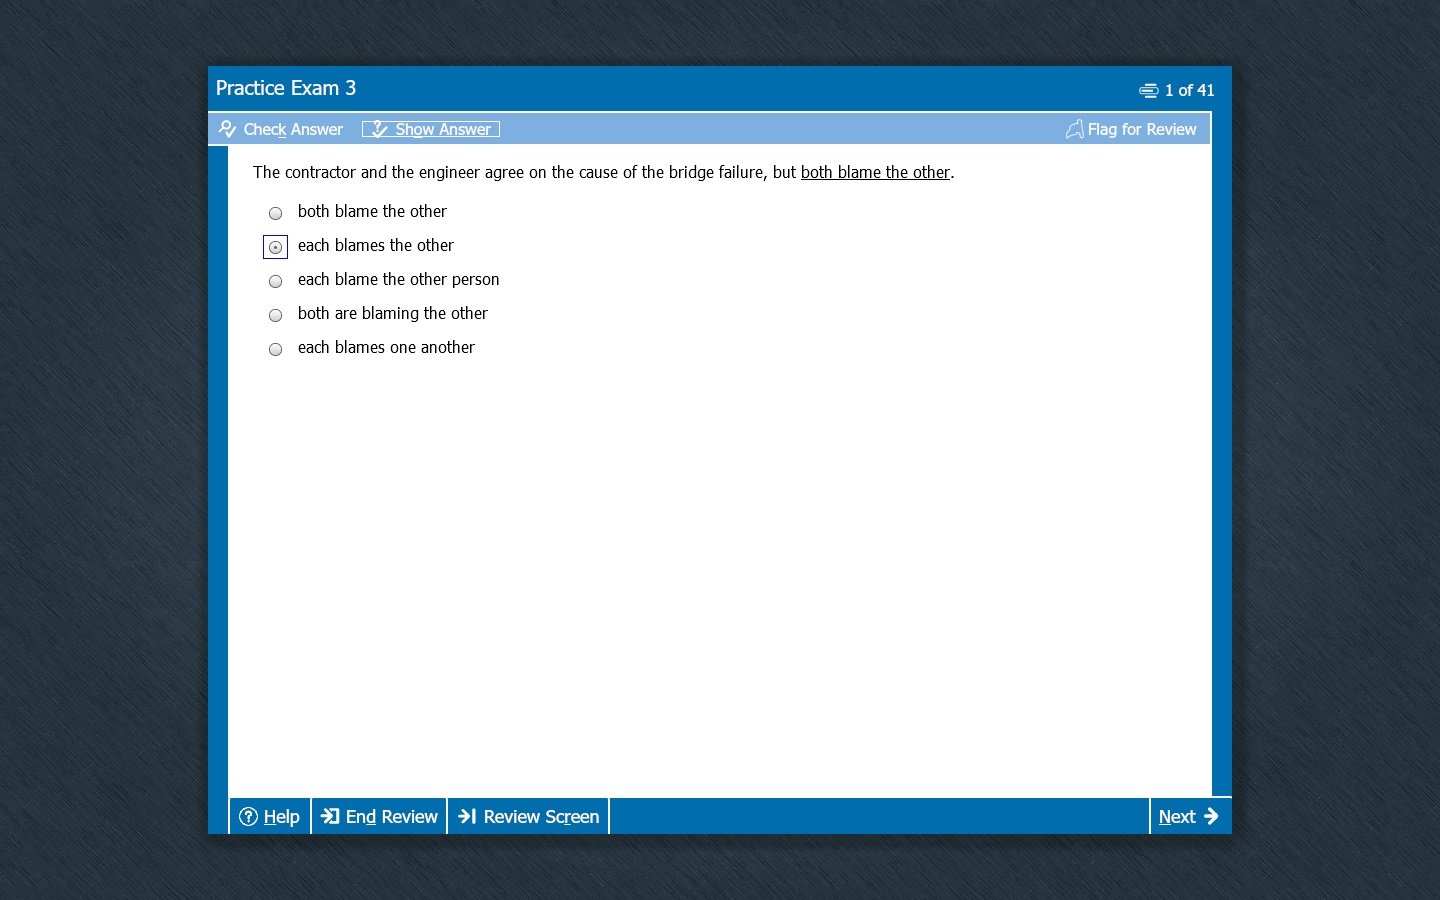Viewport: 1440px width, 900px height.
Task: Click the answer text "each blames one another"
Action: (386, 347)
